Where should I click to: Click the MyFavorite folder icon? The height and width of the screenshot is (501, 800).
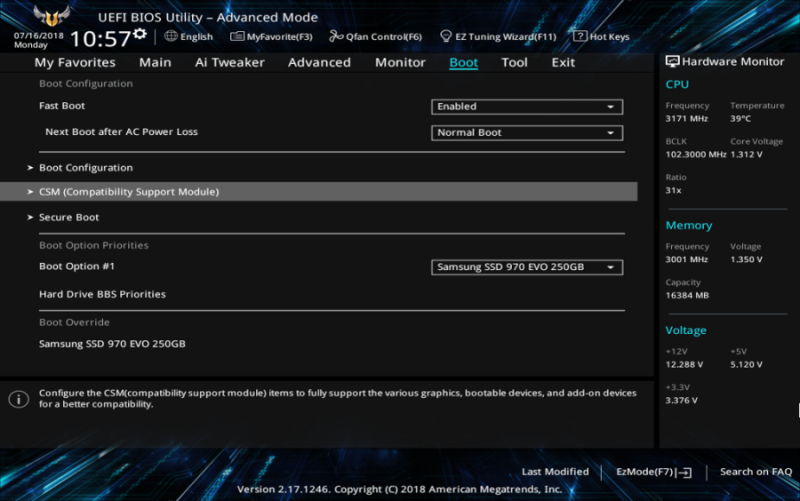(237, 36)
